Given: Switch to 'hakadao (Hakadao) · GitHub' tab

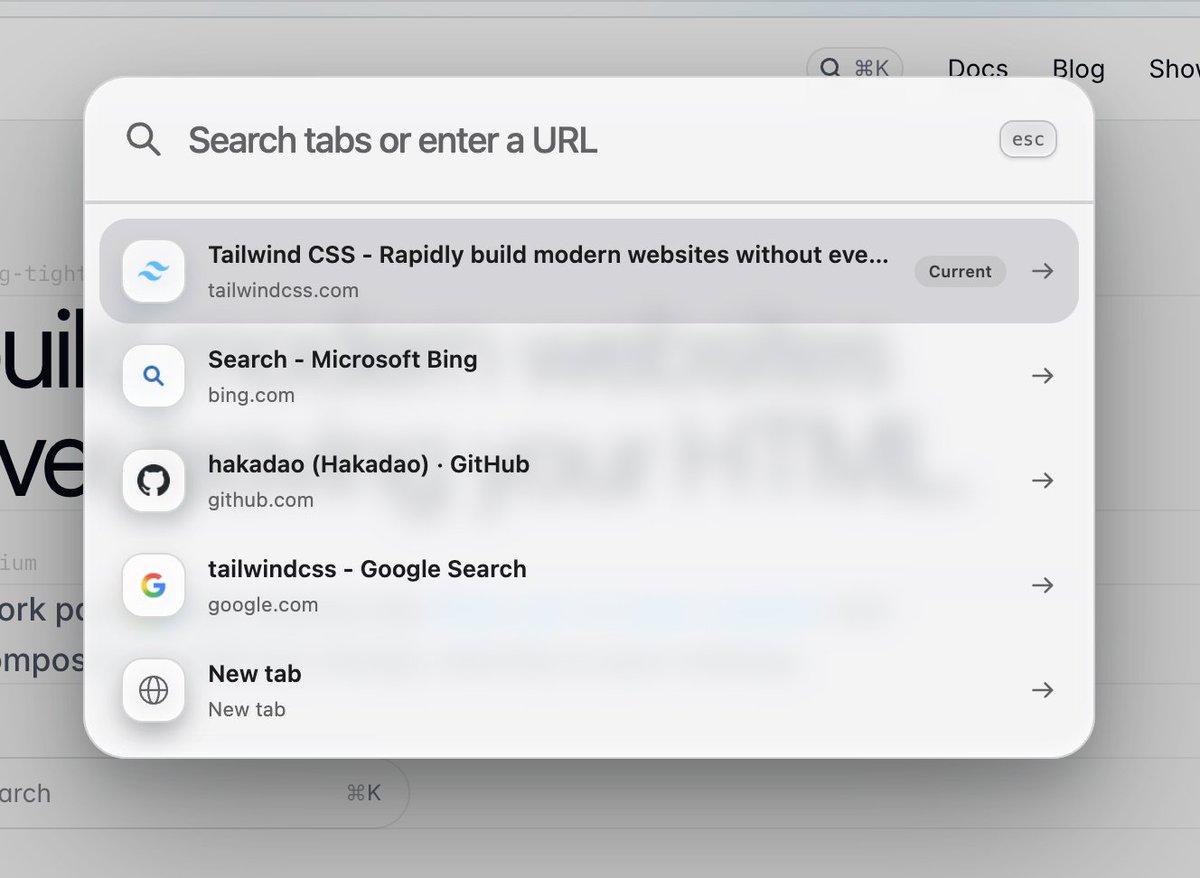Looking at the screenshot, I should point(369,464).
